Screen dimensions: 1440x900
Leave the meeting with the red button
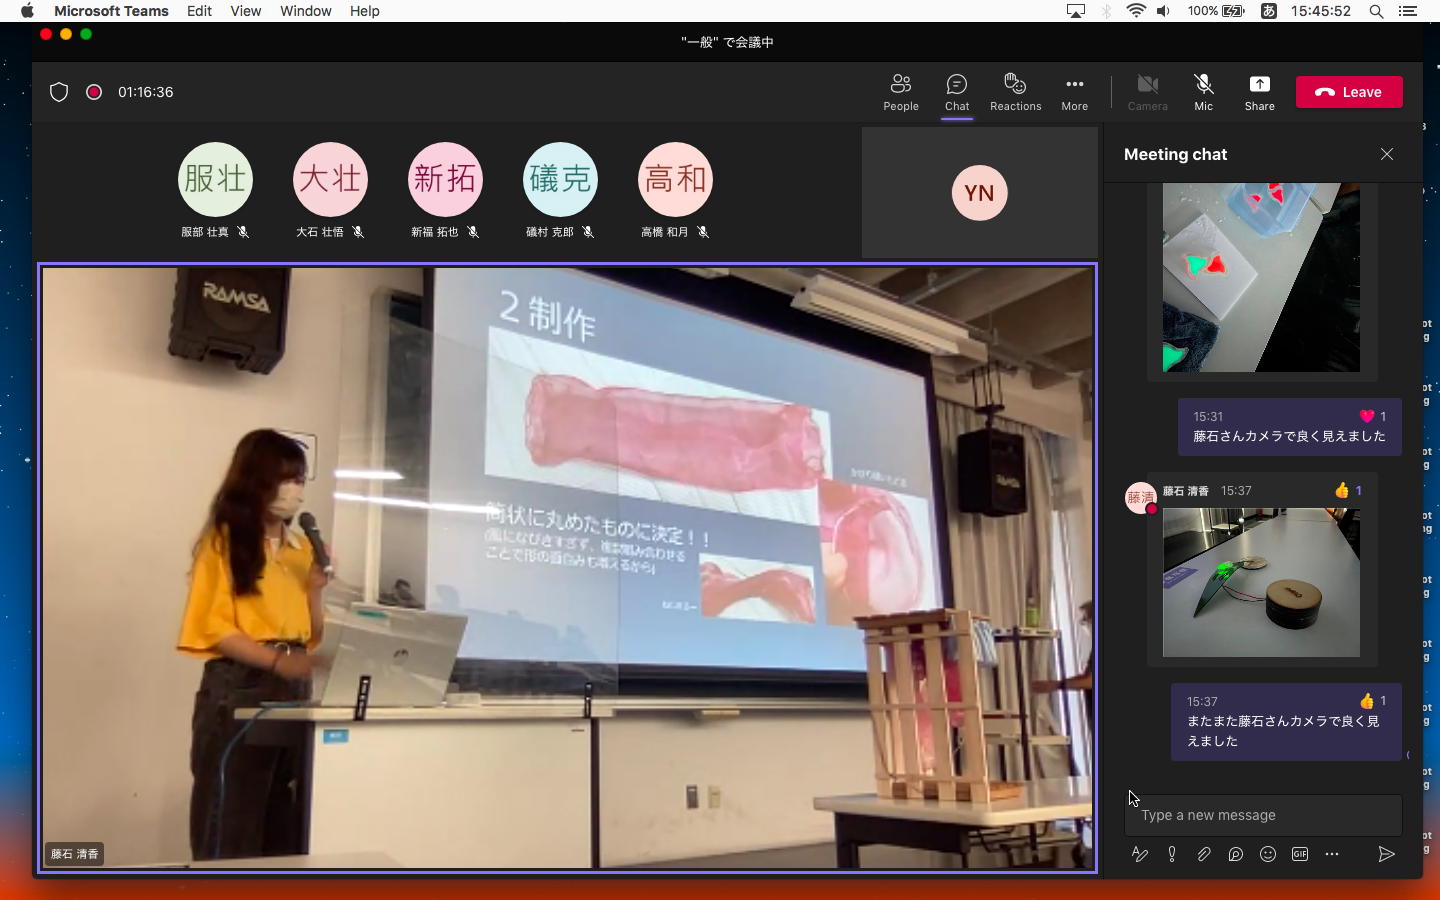1349,92
